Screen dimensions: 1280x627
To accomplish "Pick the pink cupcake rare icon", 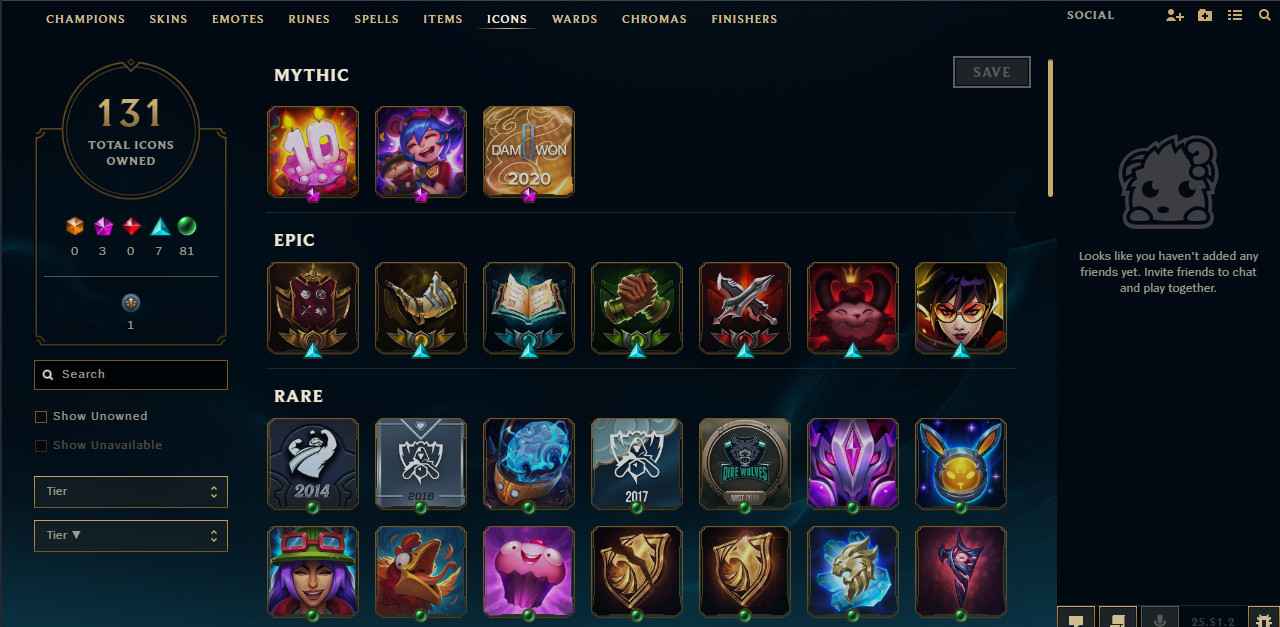I will point(529,572).
